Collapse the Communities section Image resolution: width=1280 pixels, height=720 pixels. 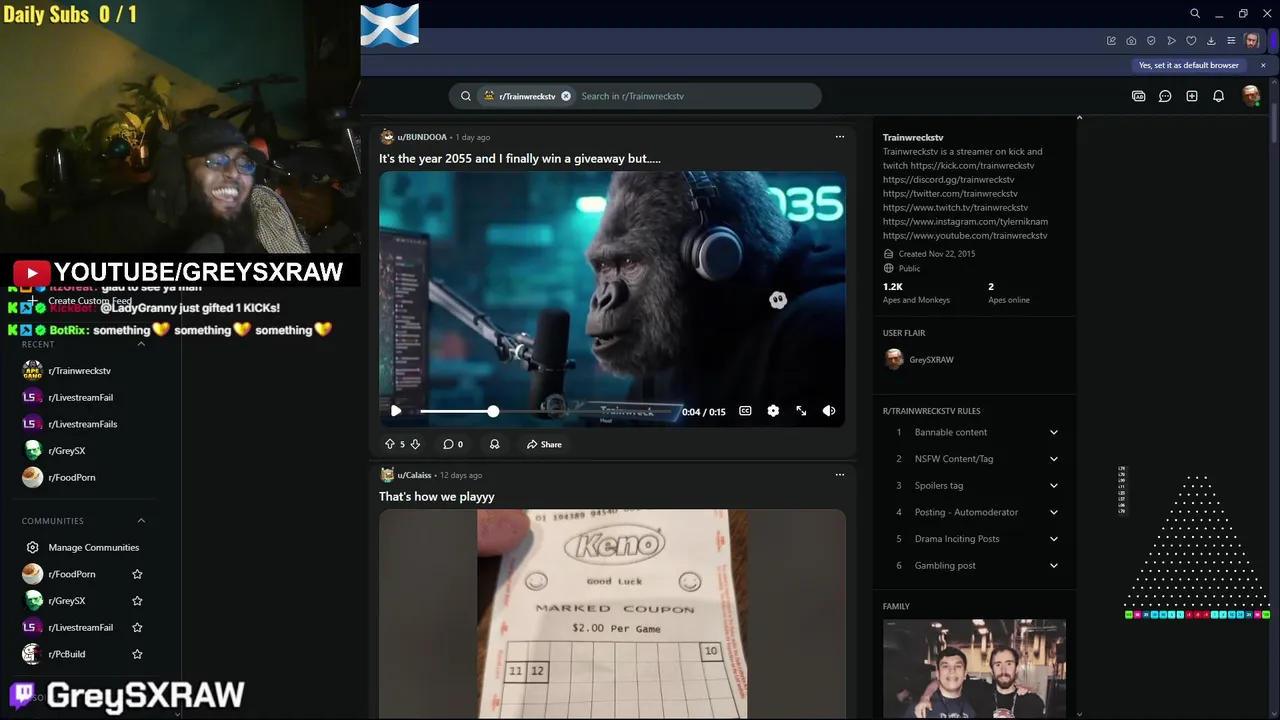(x=141, y=520)
